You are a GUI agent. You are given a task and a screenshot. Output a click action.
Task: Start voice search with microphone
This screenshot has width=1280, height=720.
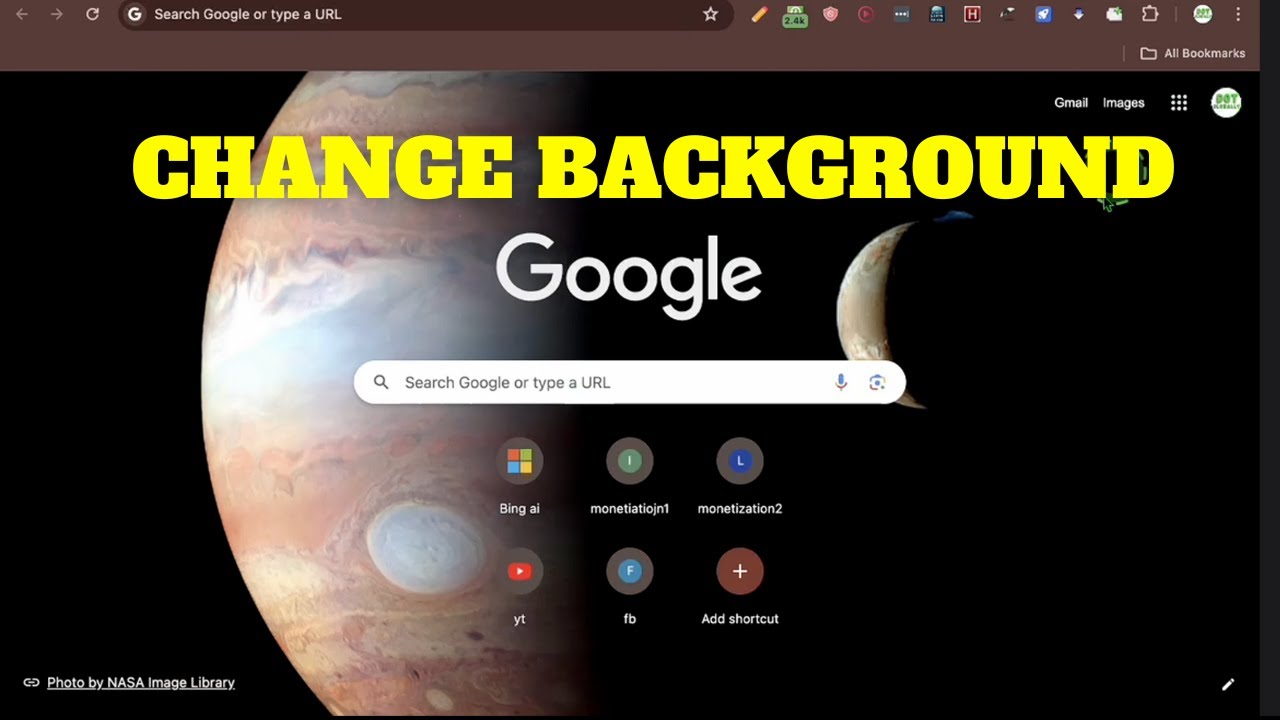click(841, 382)
